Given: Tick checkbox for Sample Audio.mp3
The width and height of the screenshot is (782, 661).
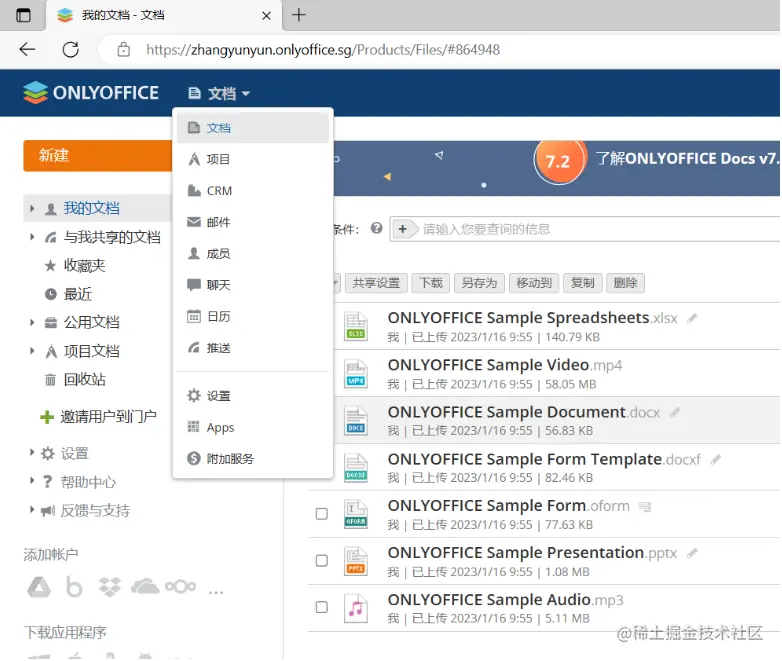Looking at the screenshot, I should point(322,607).
